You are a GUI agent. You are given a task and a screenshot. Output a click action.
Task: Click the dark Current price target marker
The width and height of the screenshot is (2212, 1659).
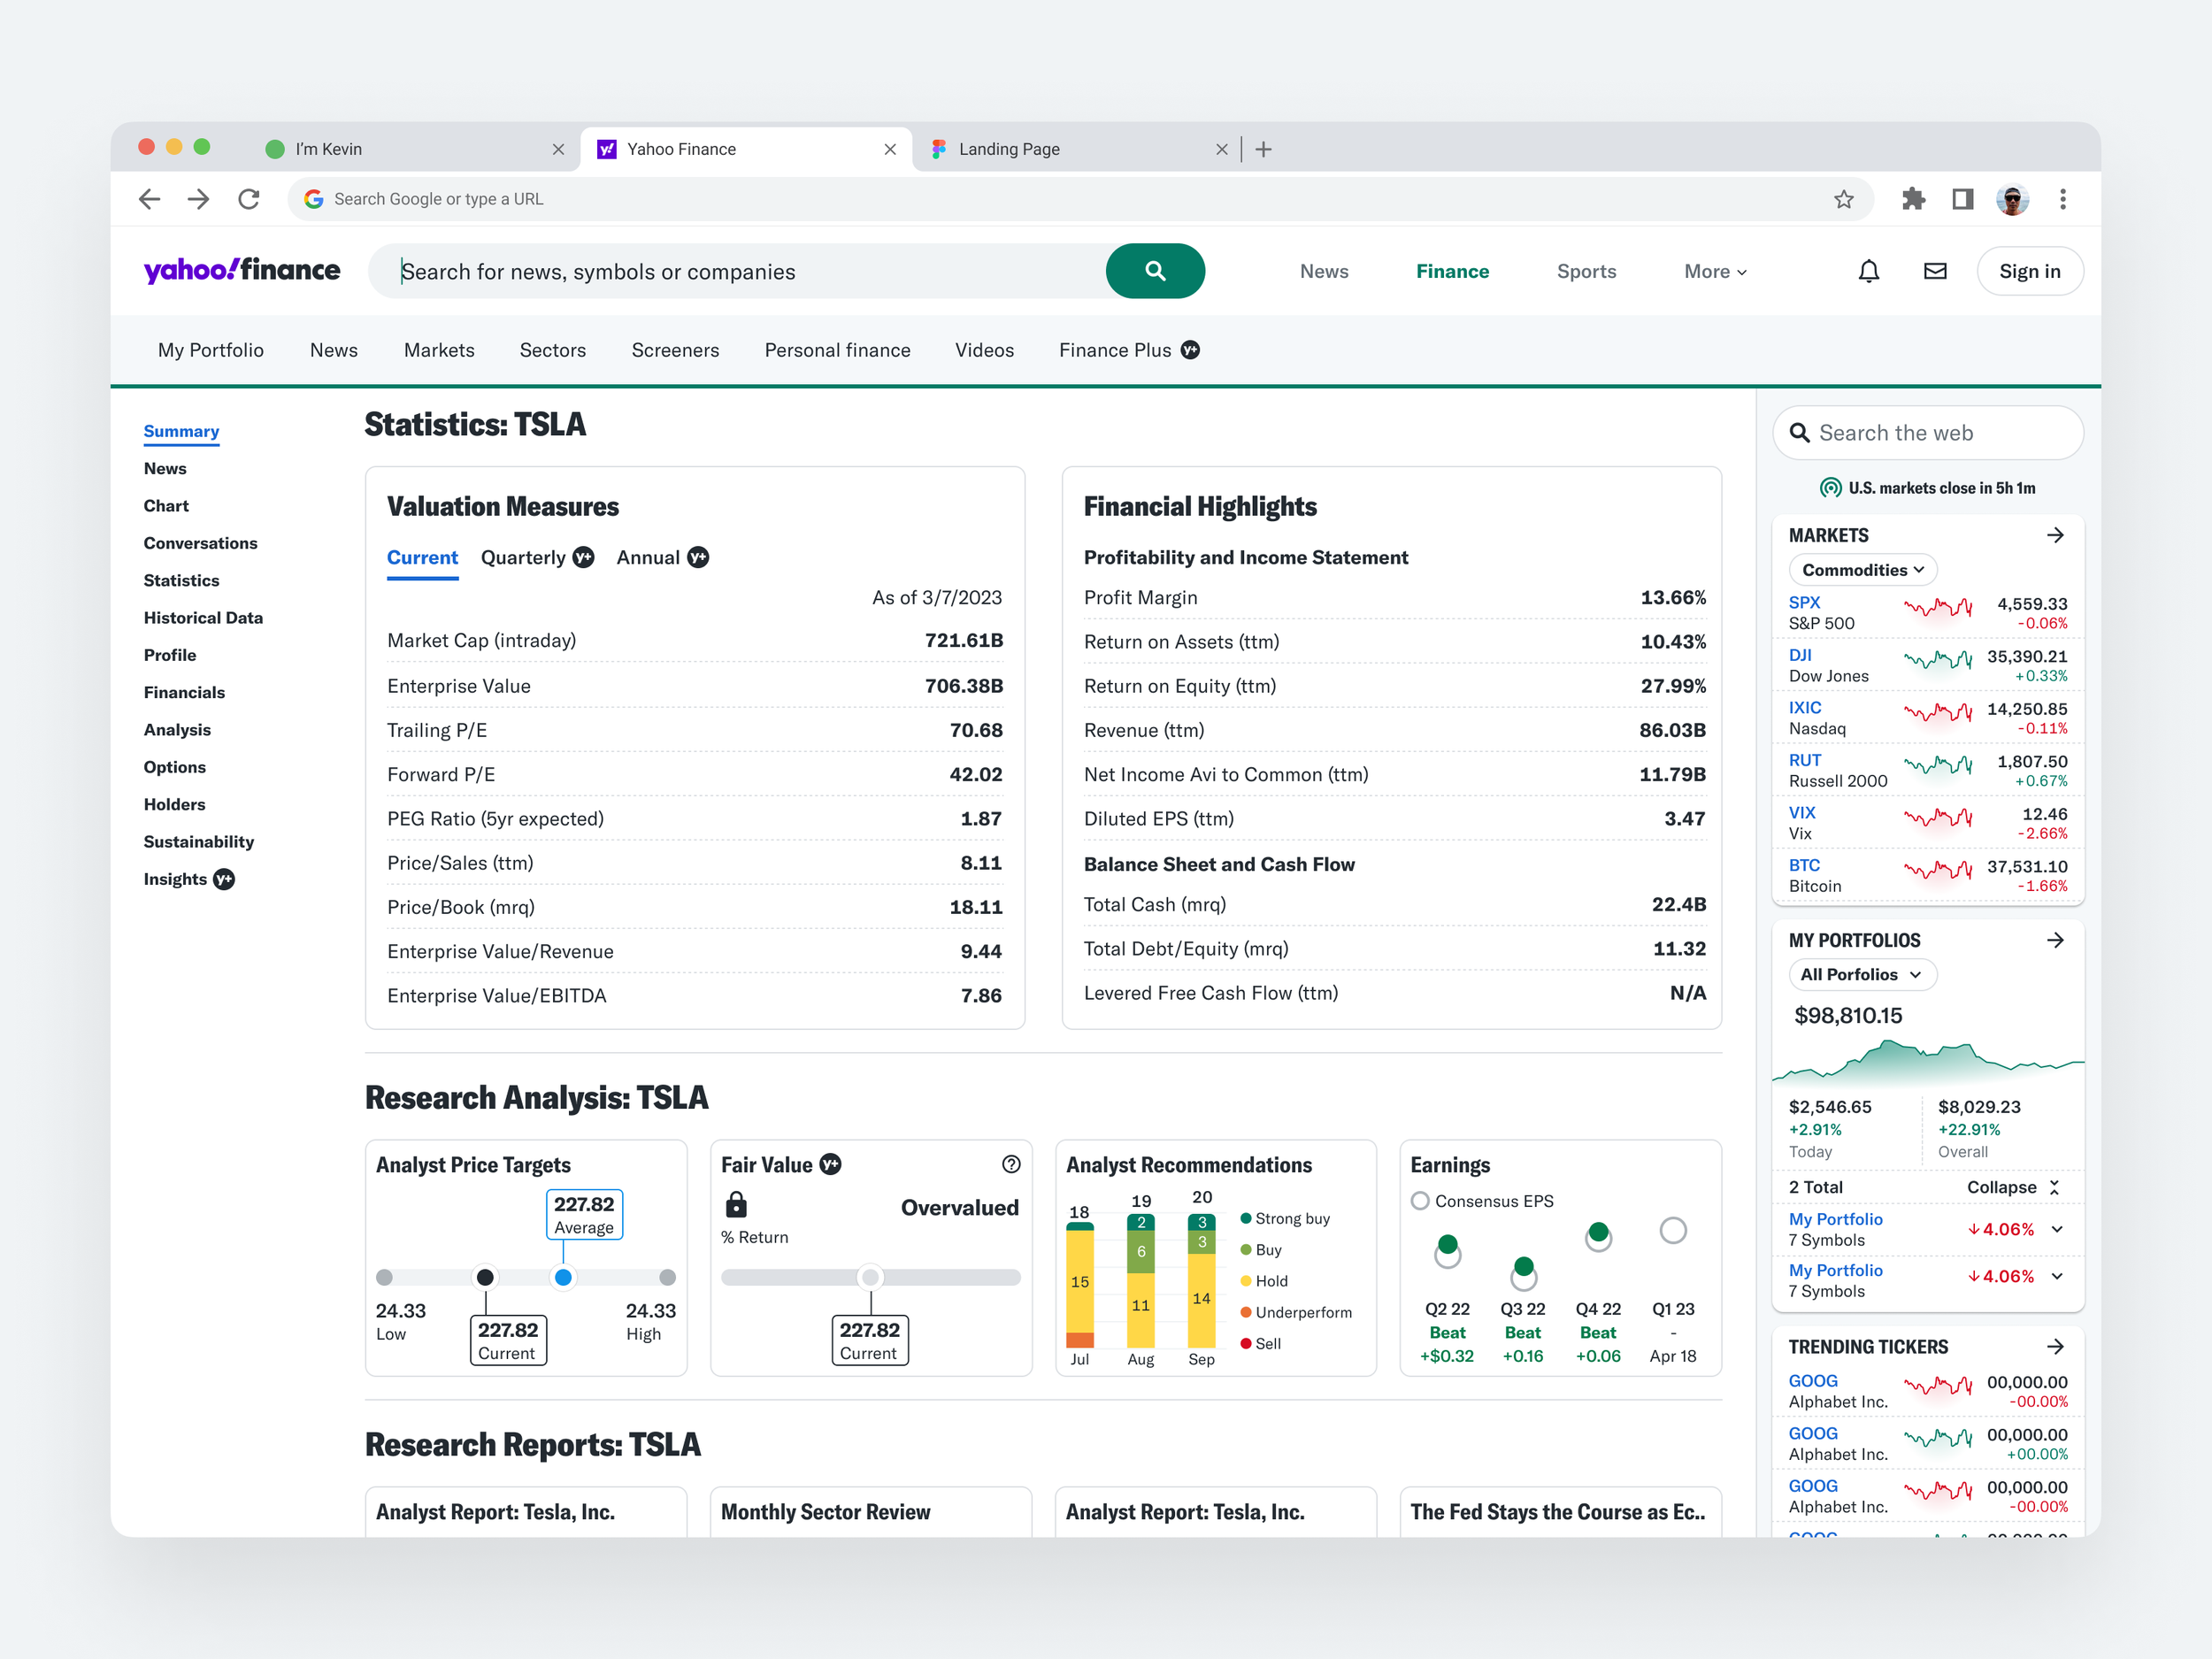[x=485, y=1276]
